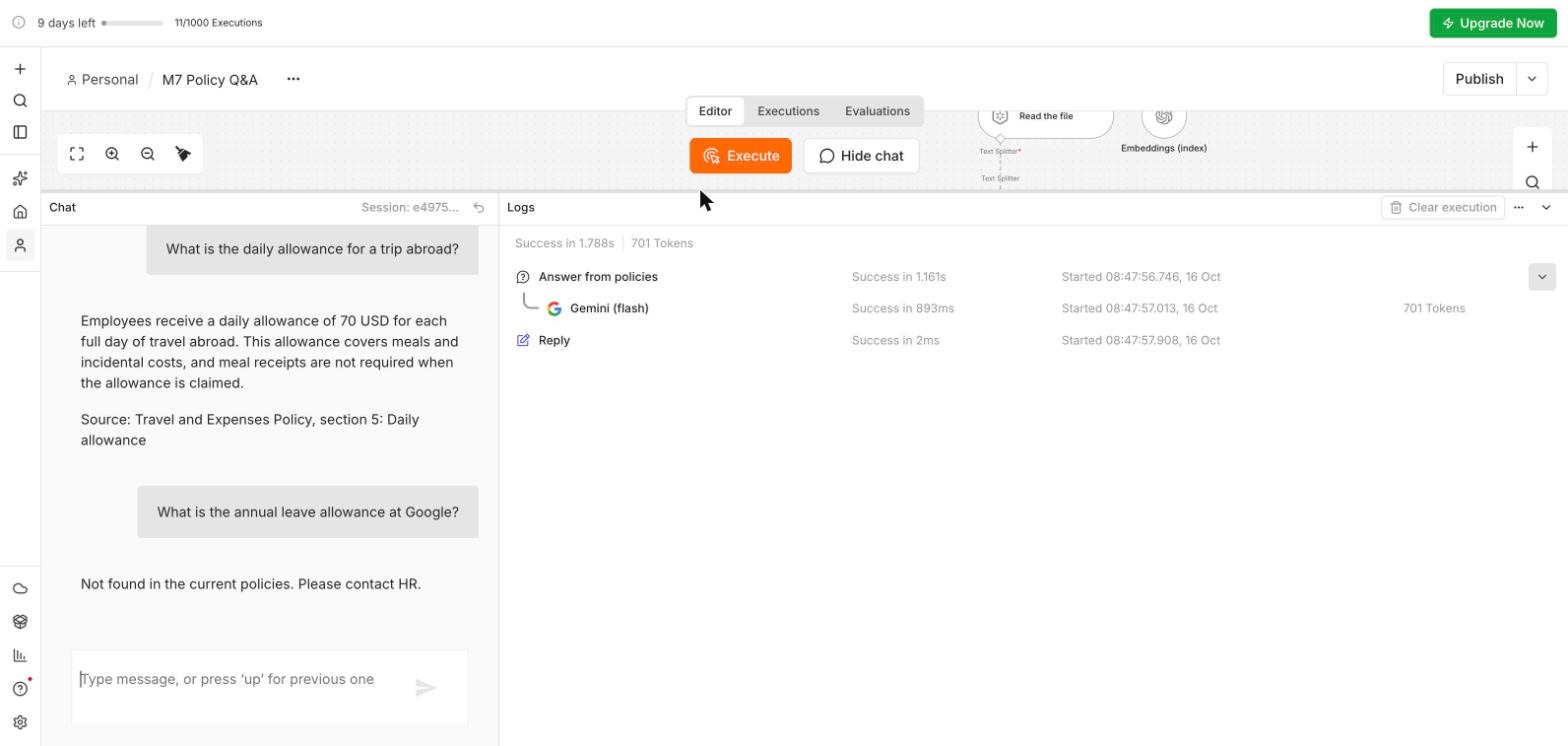Click the executions usage progress bar
The height and width of the screenshot is (746, 1568).
(x=132, y=23)
